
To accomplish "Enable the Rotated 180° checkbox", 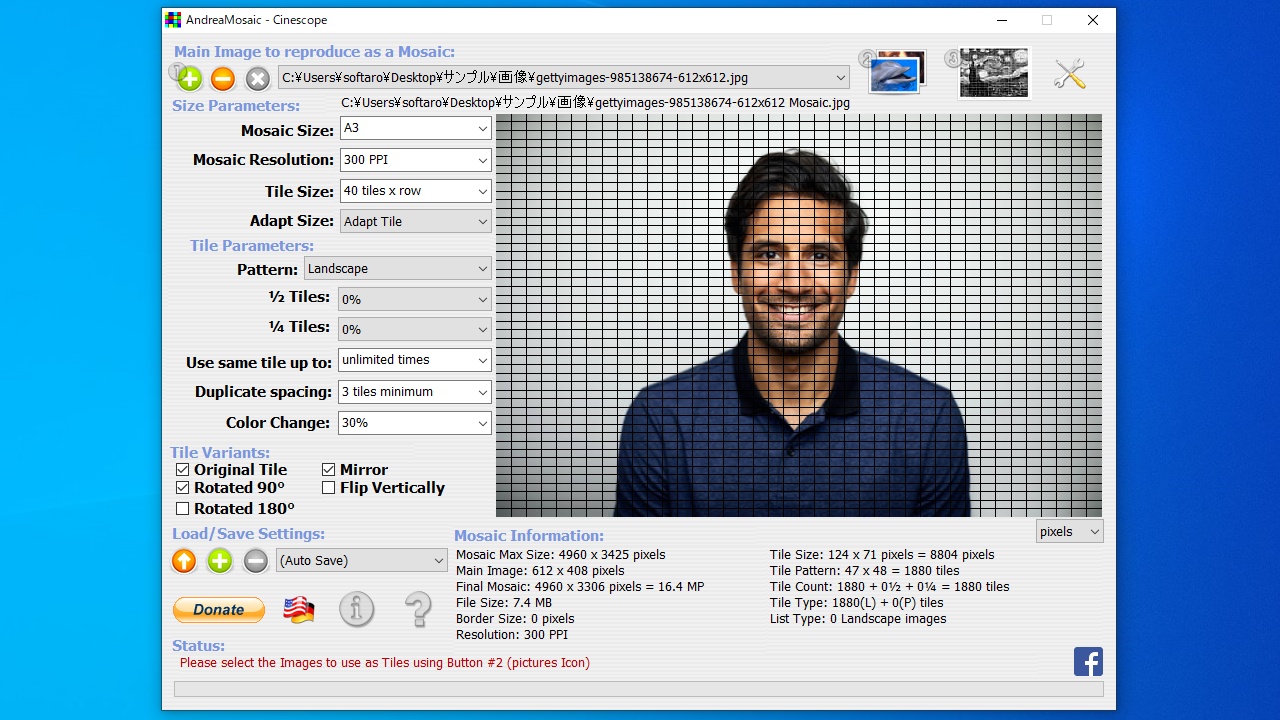I will pos(182,509).
